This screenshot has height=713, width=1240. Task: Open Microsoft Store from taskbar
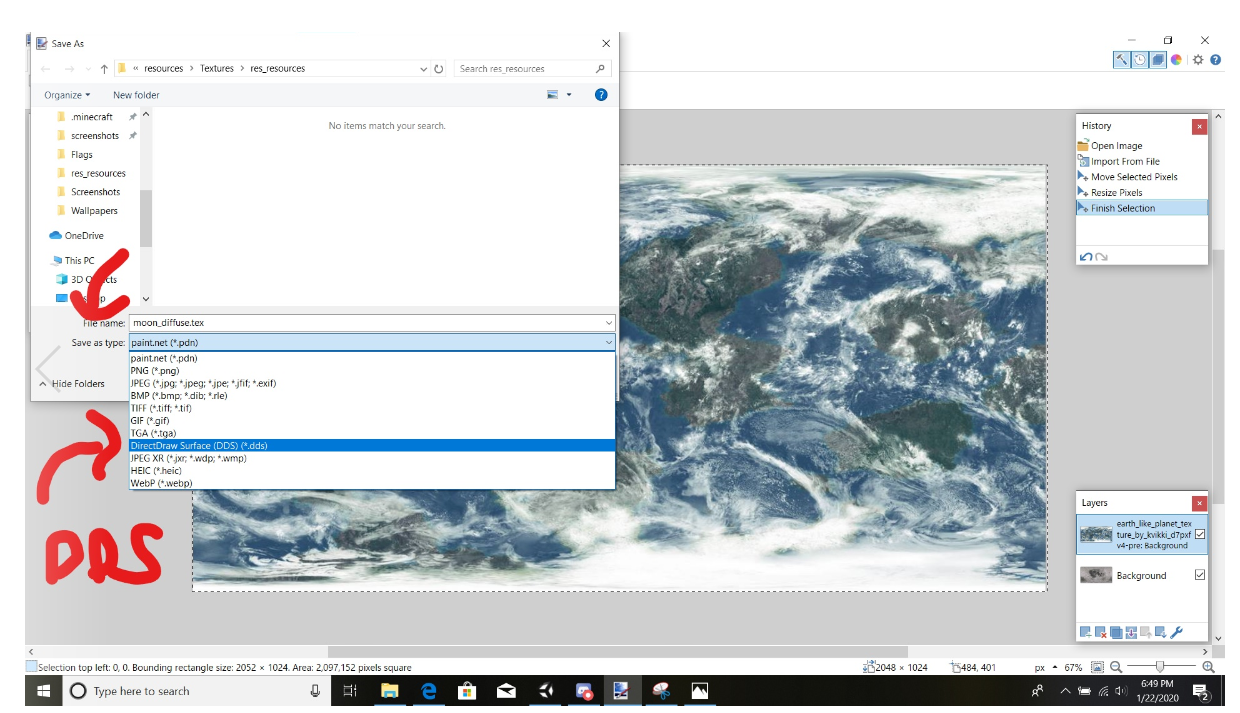pyautogui.click(x=467, y=691)
